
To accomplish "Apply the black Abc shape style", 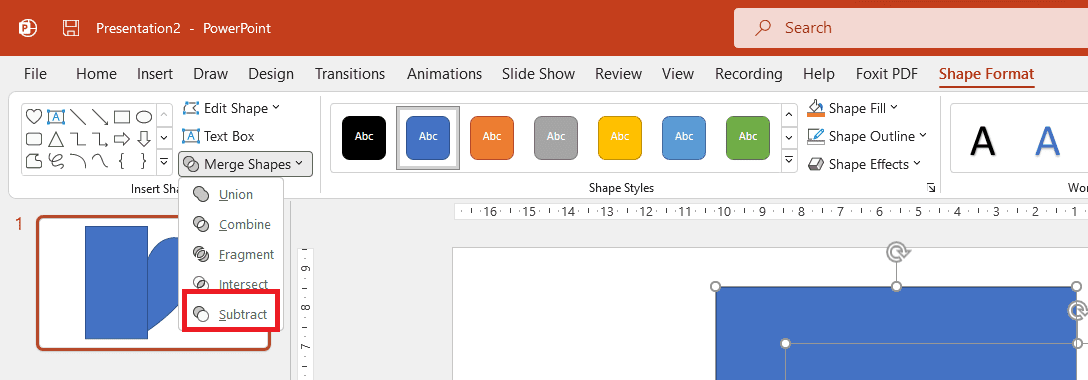I will pyautogui.click(x=364, y=137).
